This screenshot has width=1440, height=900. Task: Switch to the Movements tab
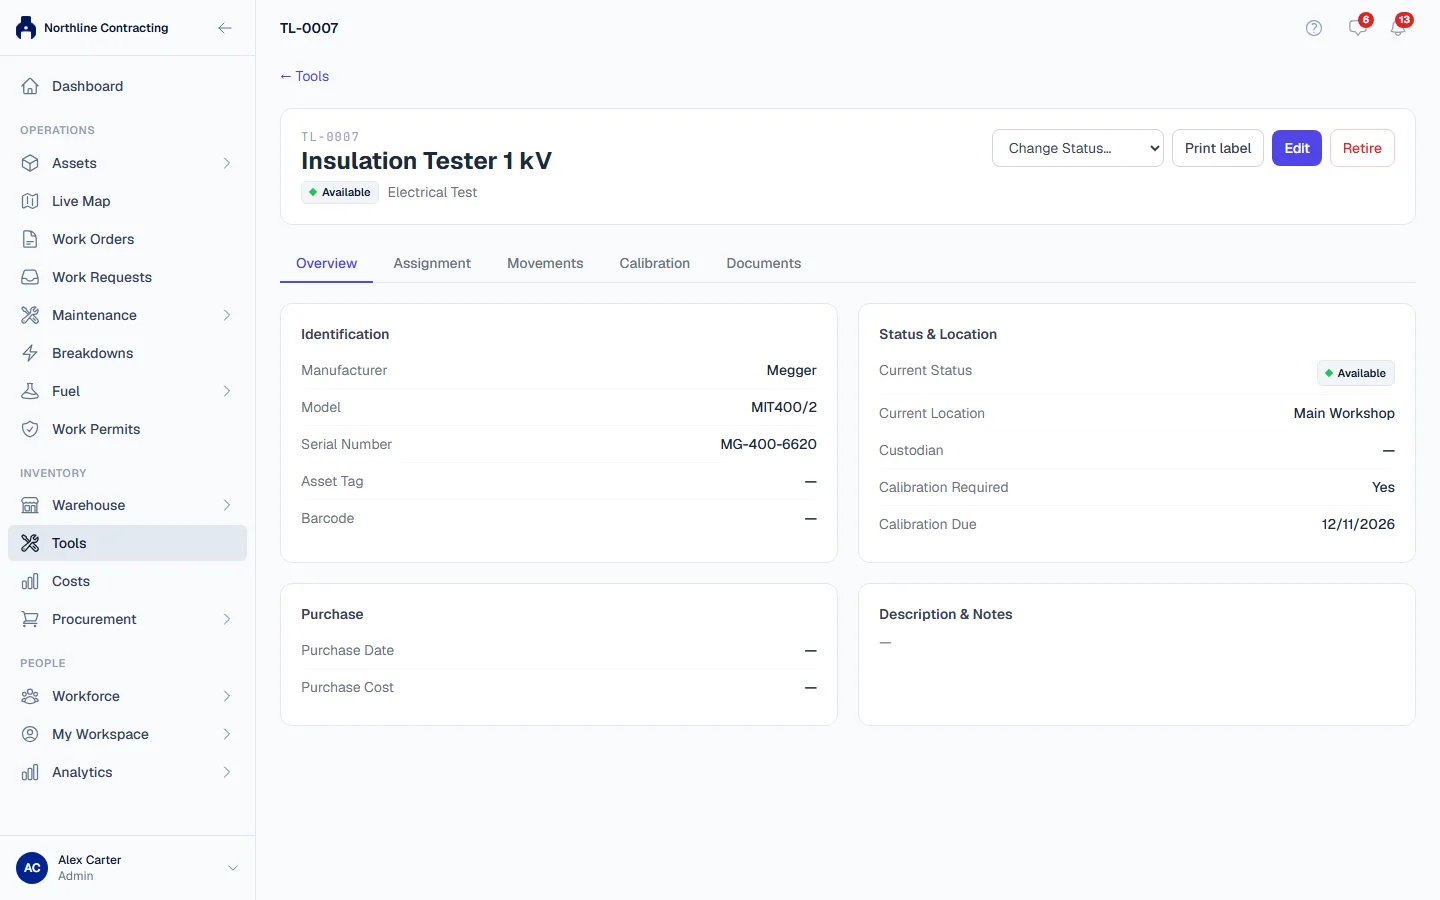click(545, 263)
